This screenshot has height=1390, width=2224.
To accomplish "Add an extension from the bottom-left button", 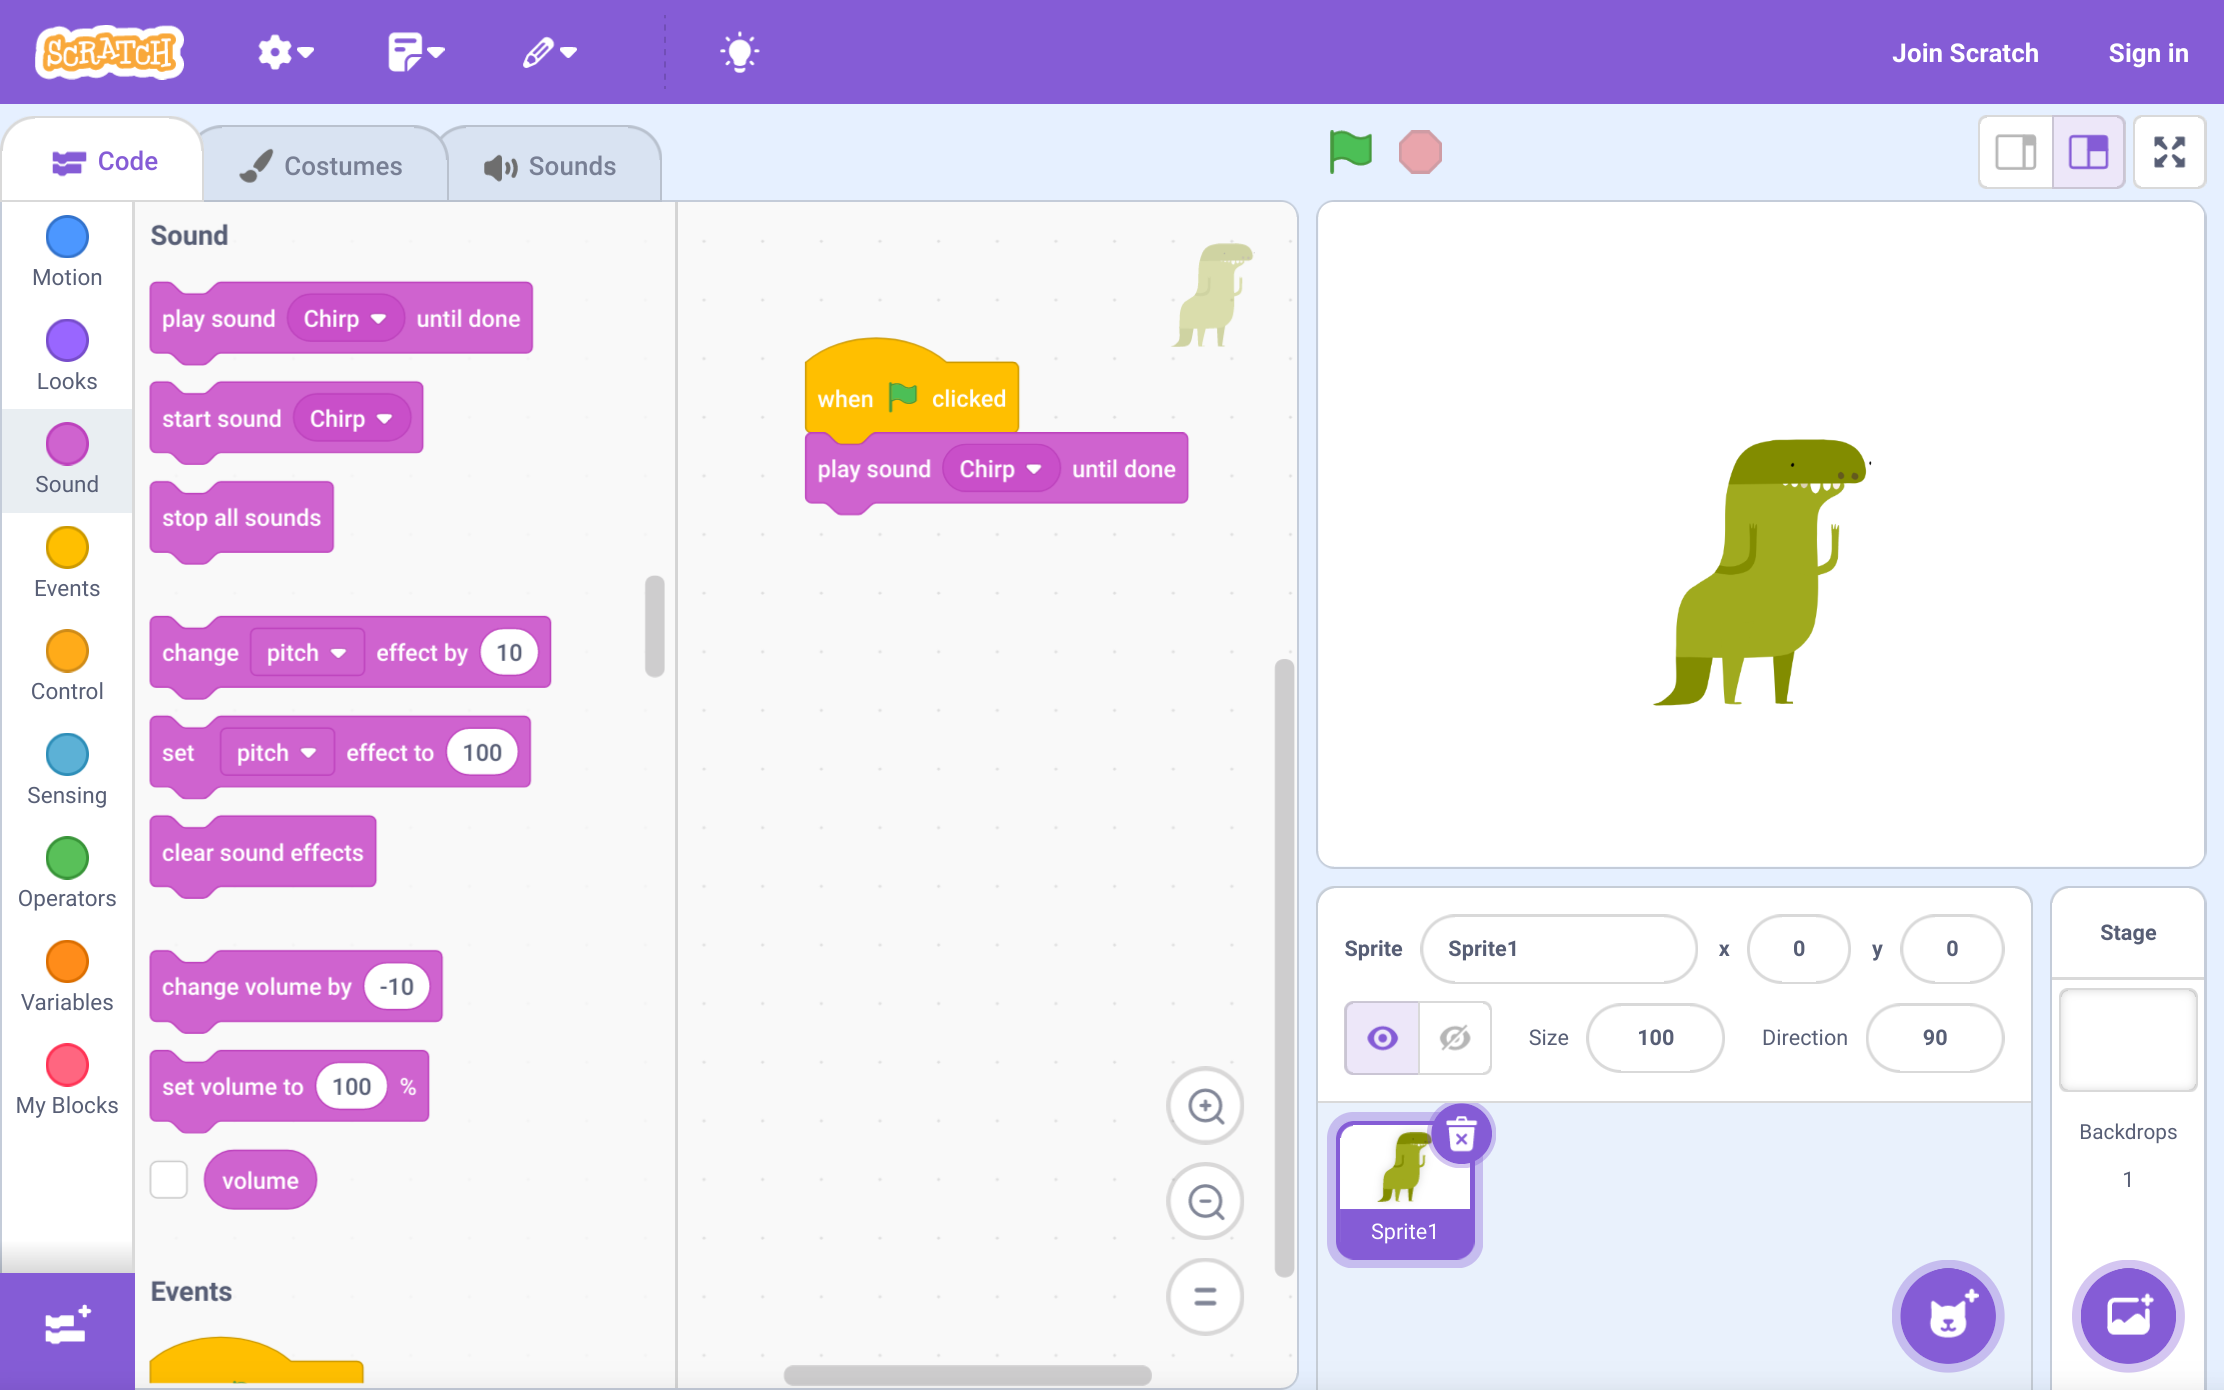I will click(x=66, y=1326).
